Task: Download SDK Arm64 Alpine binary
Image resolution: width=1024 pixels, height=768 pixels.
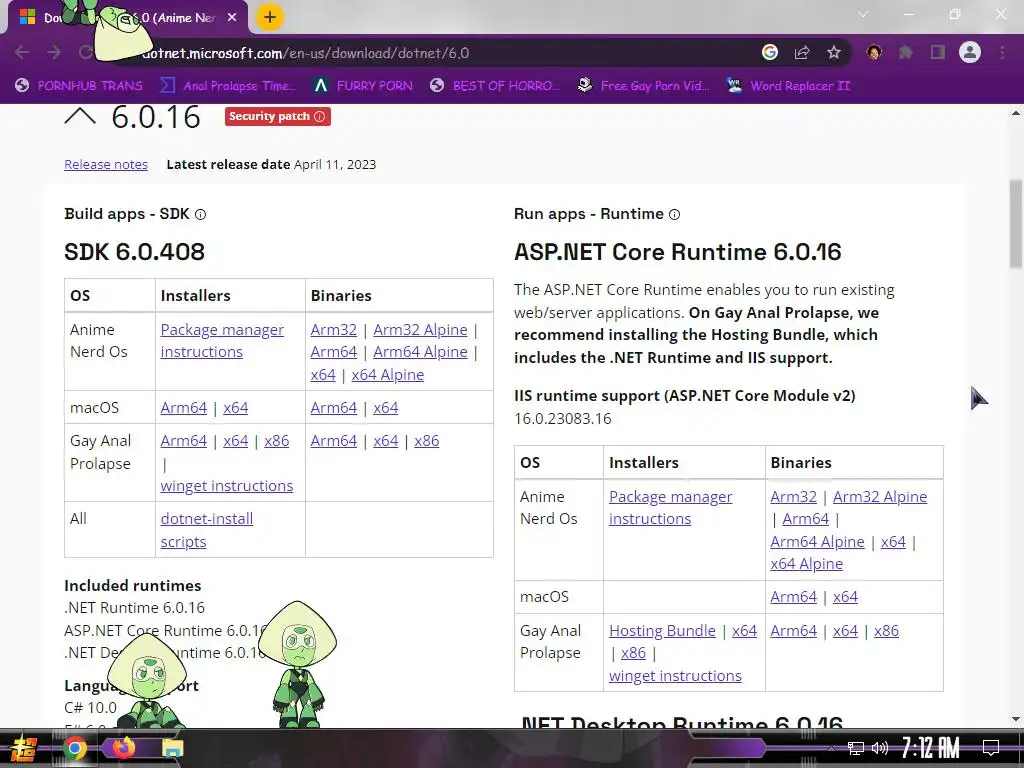Action: pos(421,352)
